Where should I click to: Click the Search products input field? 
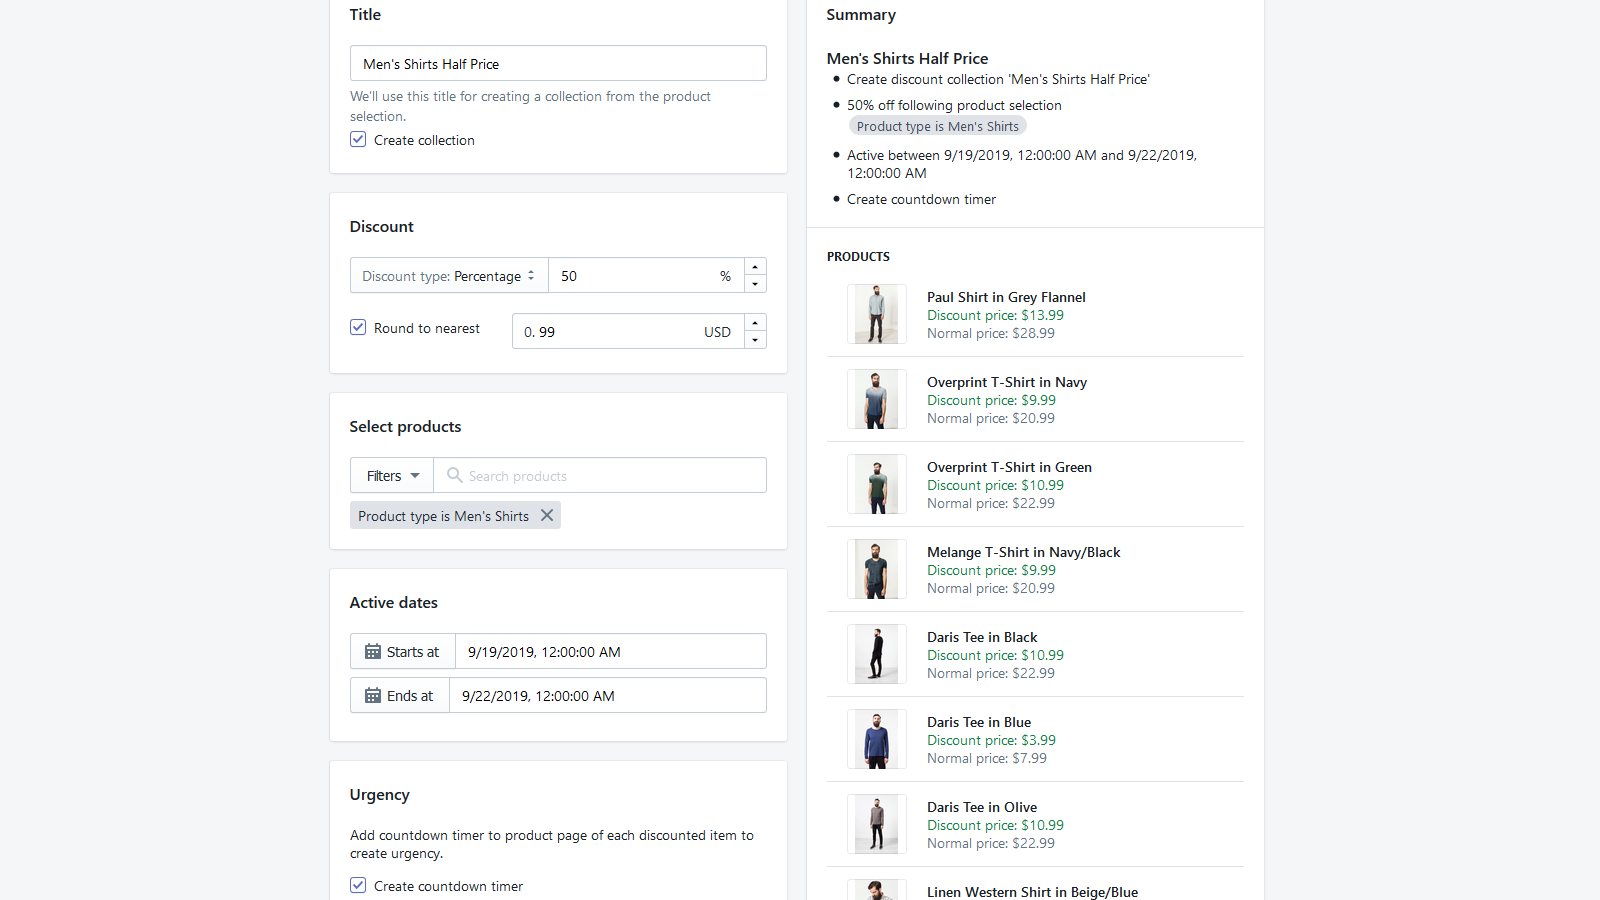600,475
